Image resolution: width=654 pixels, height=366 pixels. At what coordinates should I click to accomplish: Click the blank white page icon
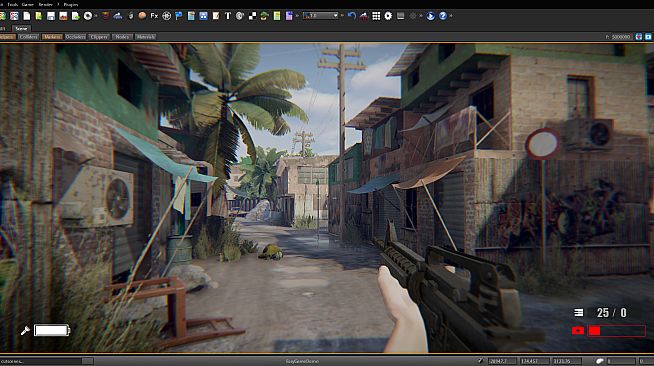(27, 16)
